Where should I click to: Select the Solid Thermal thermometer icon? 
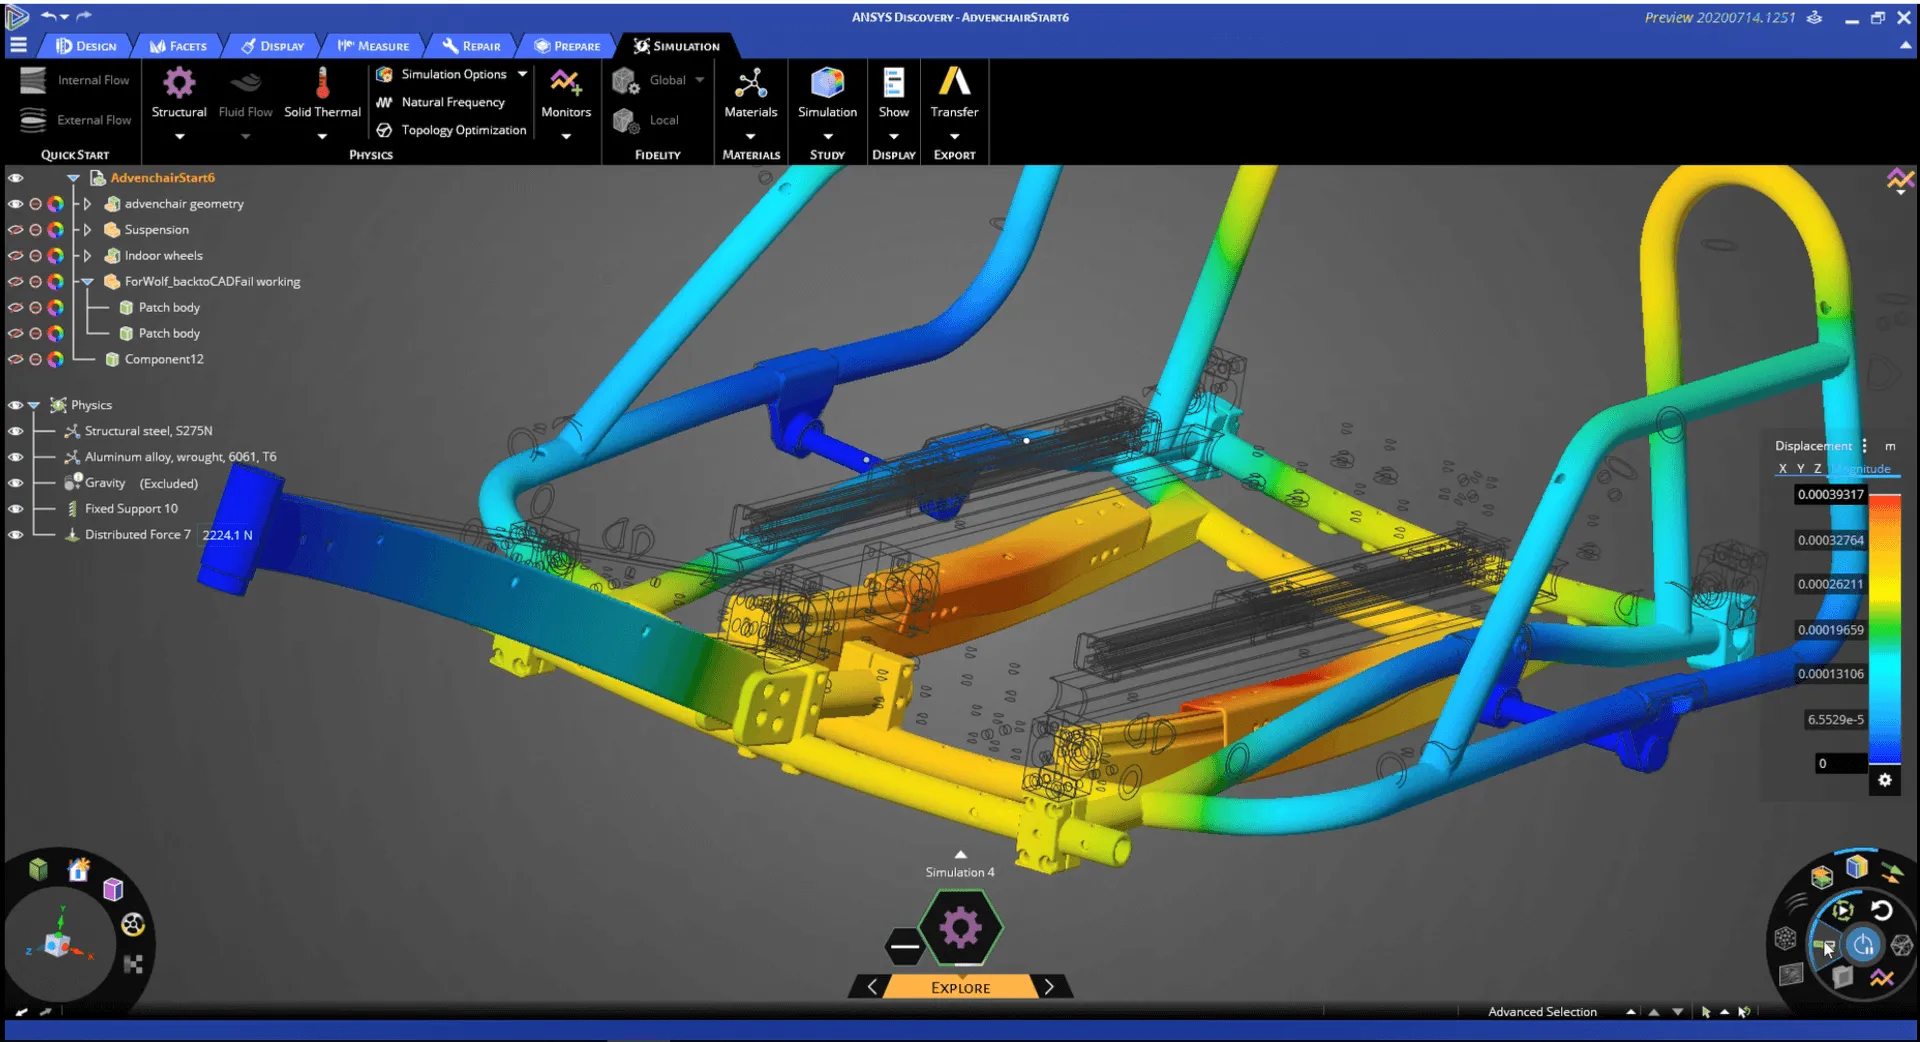tap(322, 83)
